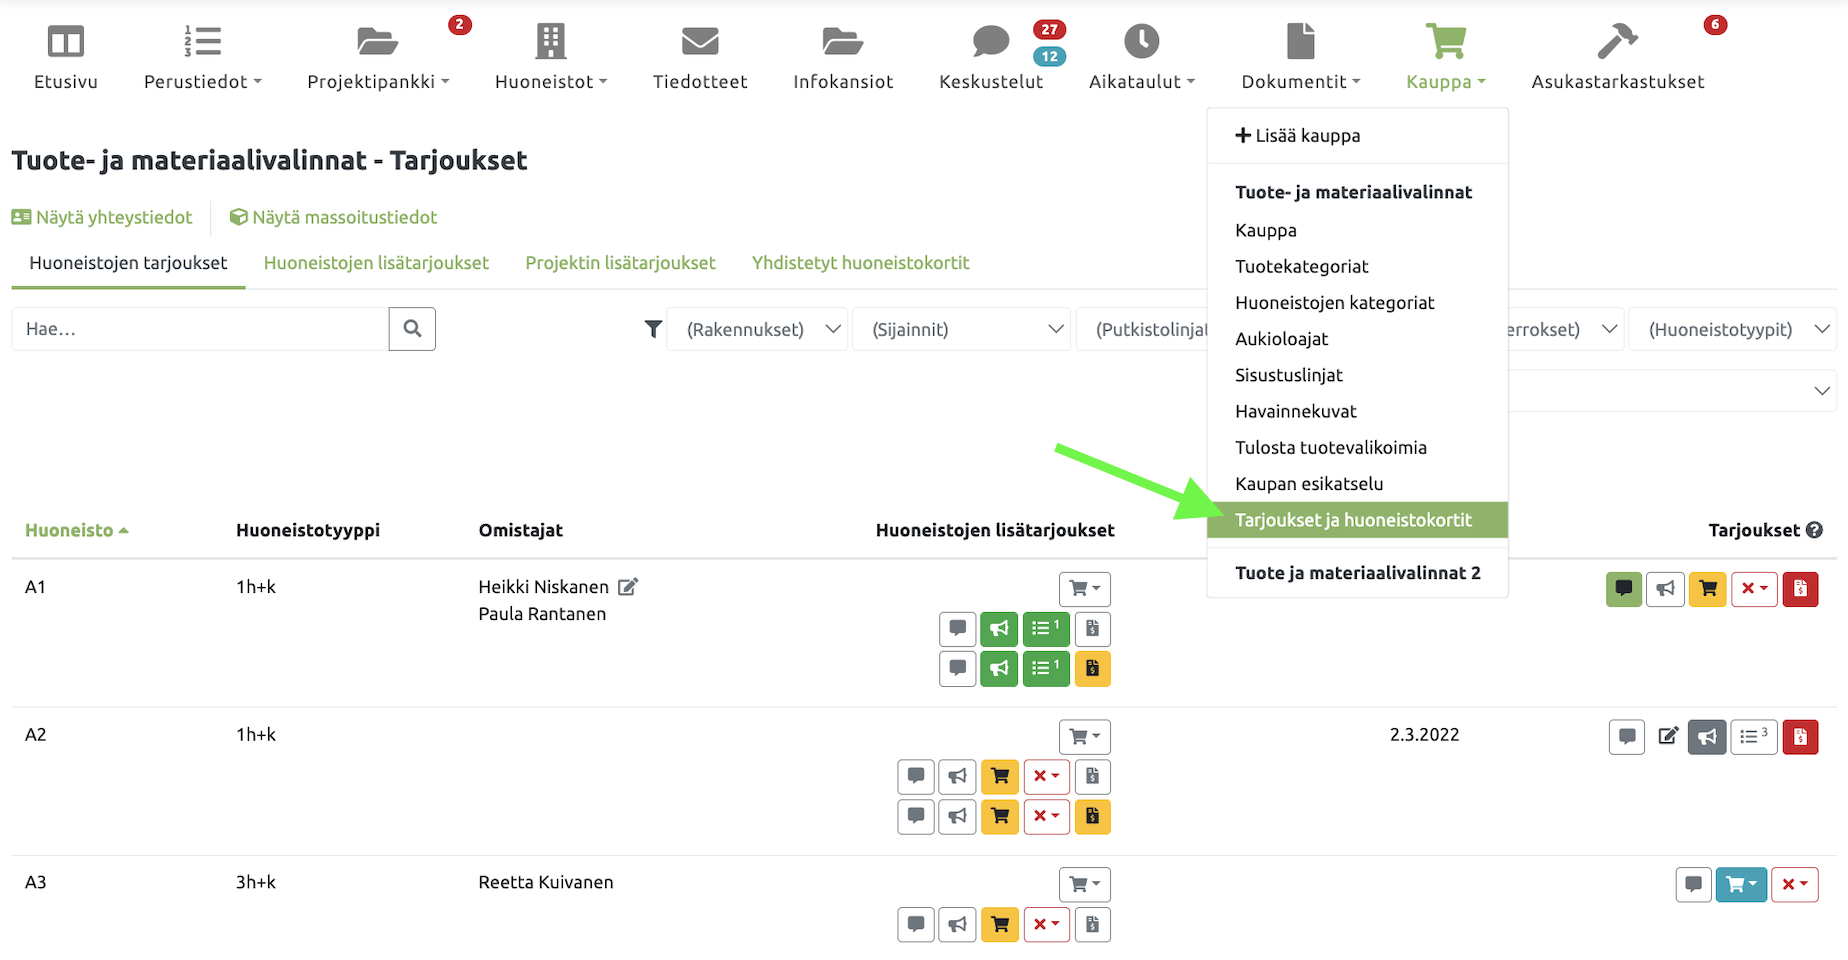
Task: Click the Hae search input field
Action: [200, 329]
